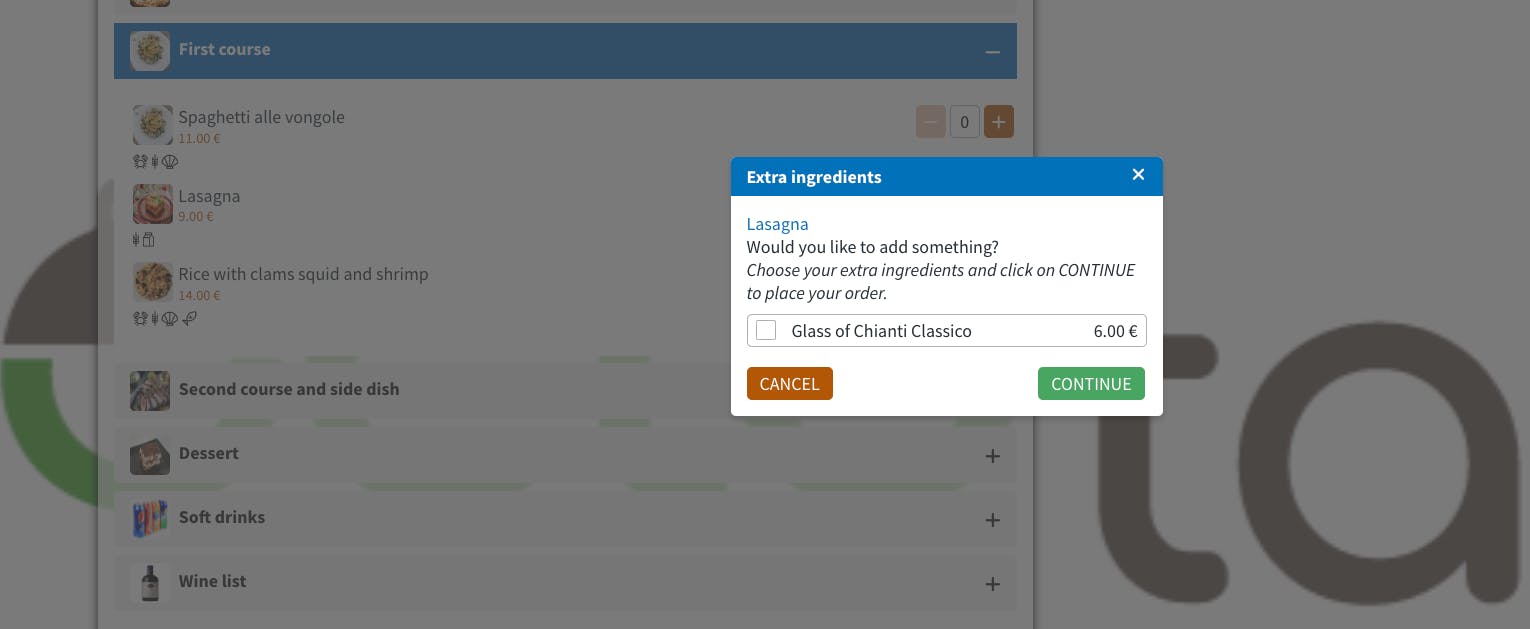Click the Spaghetti alle vongole thumbnail
The width and height of the screenshot is (1530, 629).
[x=153, y=125]
